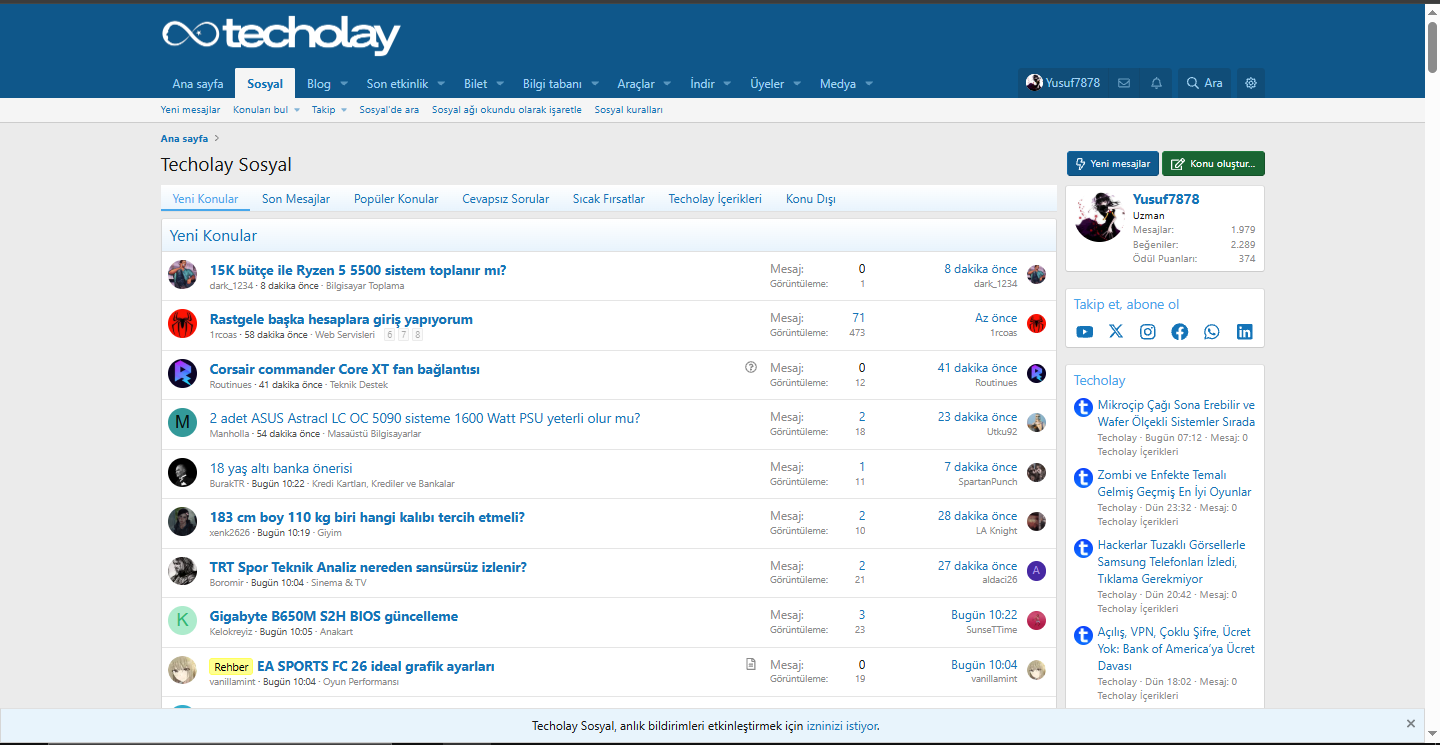Open Techolay LinkedIn icon
Viewport: 1440px width, 745px height.
click(x=1244, y=332)
